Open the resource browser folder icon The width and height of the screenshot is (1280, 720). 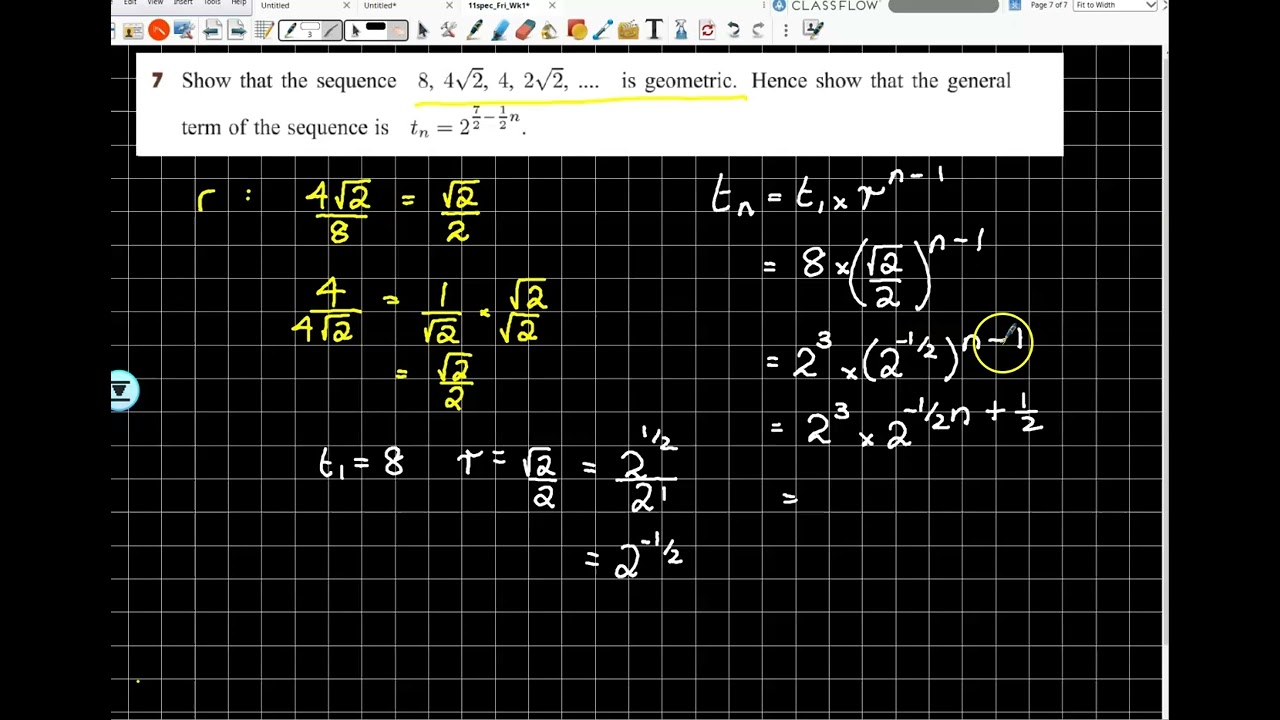point(628,31)
